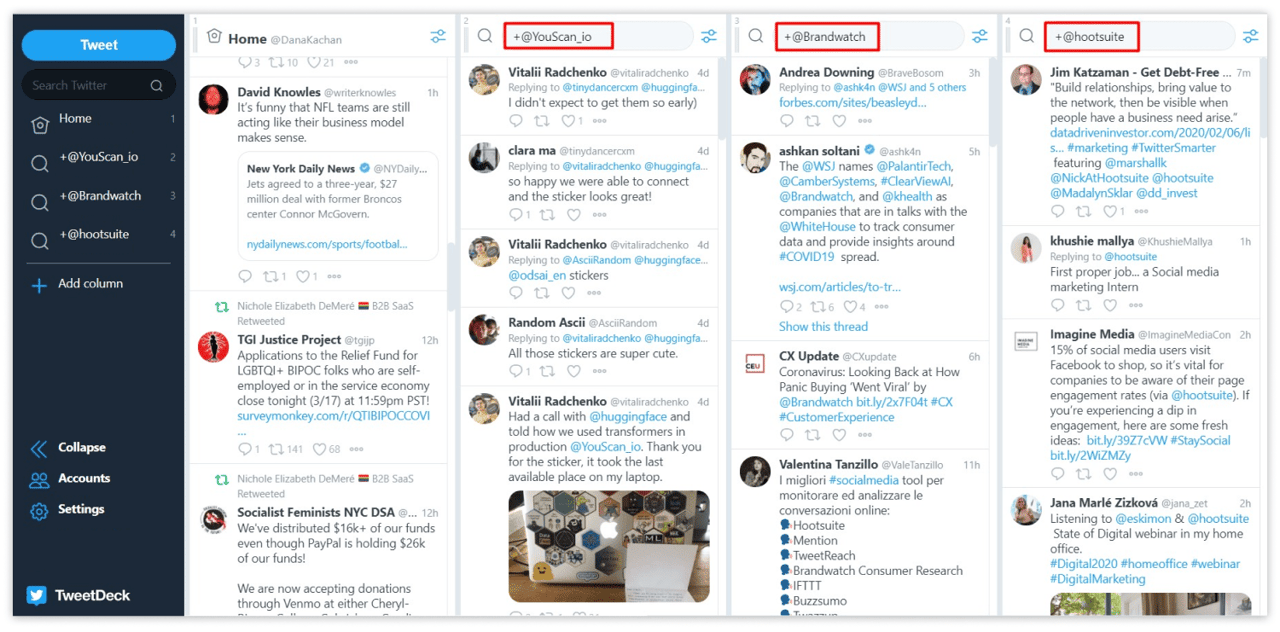The width and height of the screenshot is (1280, 632).
Task: Like Vitalii Radchenko's stickers tweet
Action: [570, 293]
